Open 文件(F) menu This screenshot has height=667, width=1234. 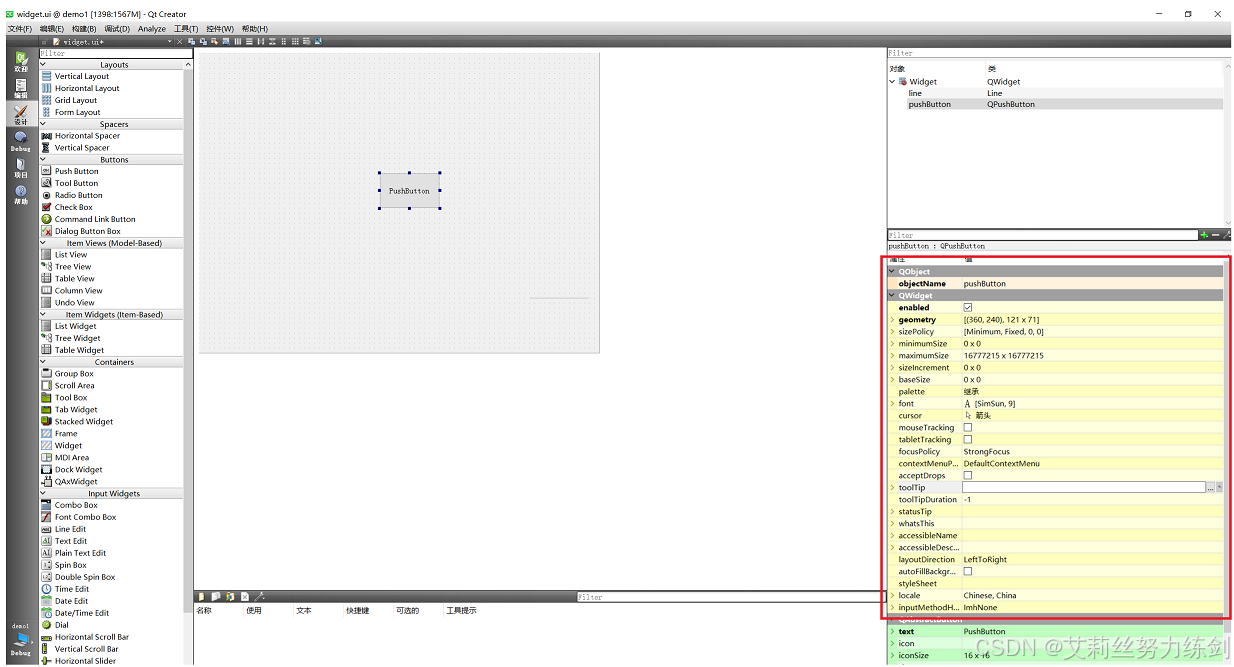pos(20,29)
